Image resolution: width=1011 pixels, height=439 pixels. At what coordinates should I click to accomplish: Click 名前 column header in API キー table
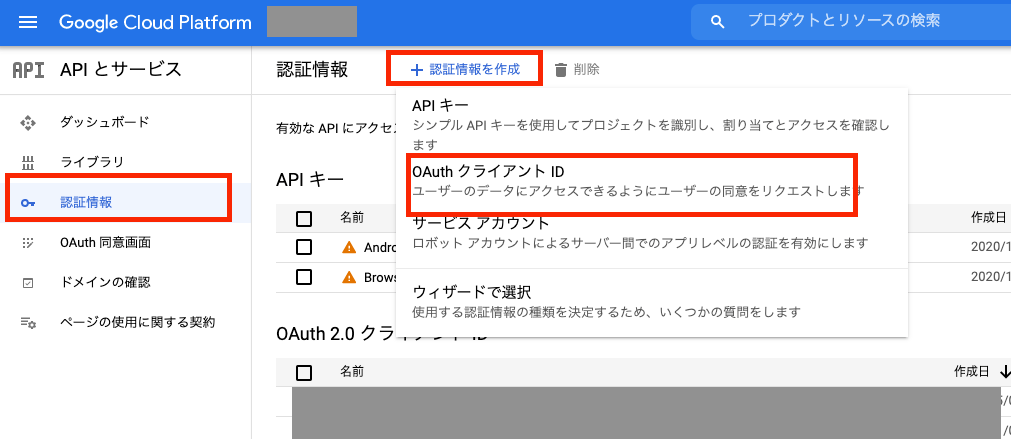352,217
